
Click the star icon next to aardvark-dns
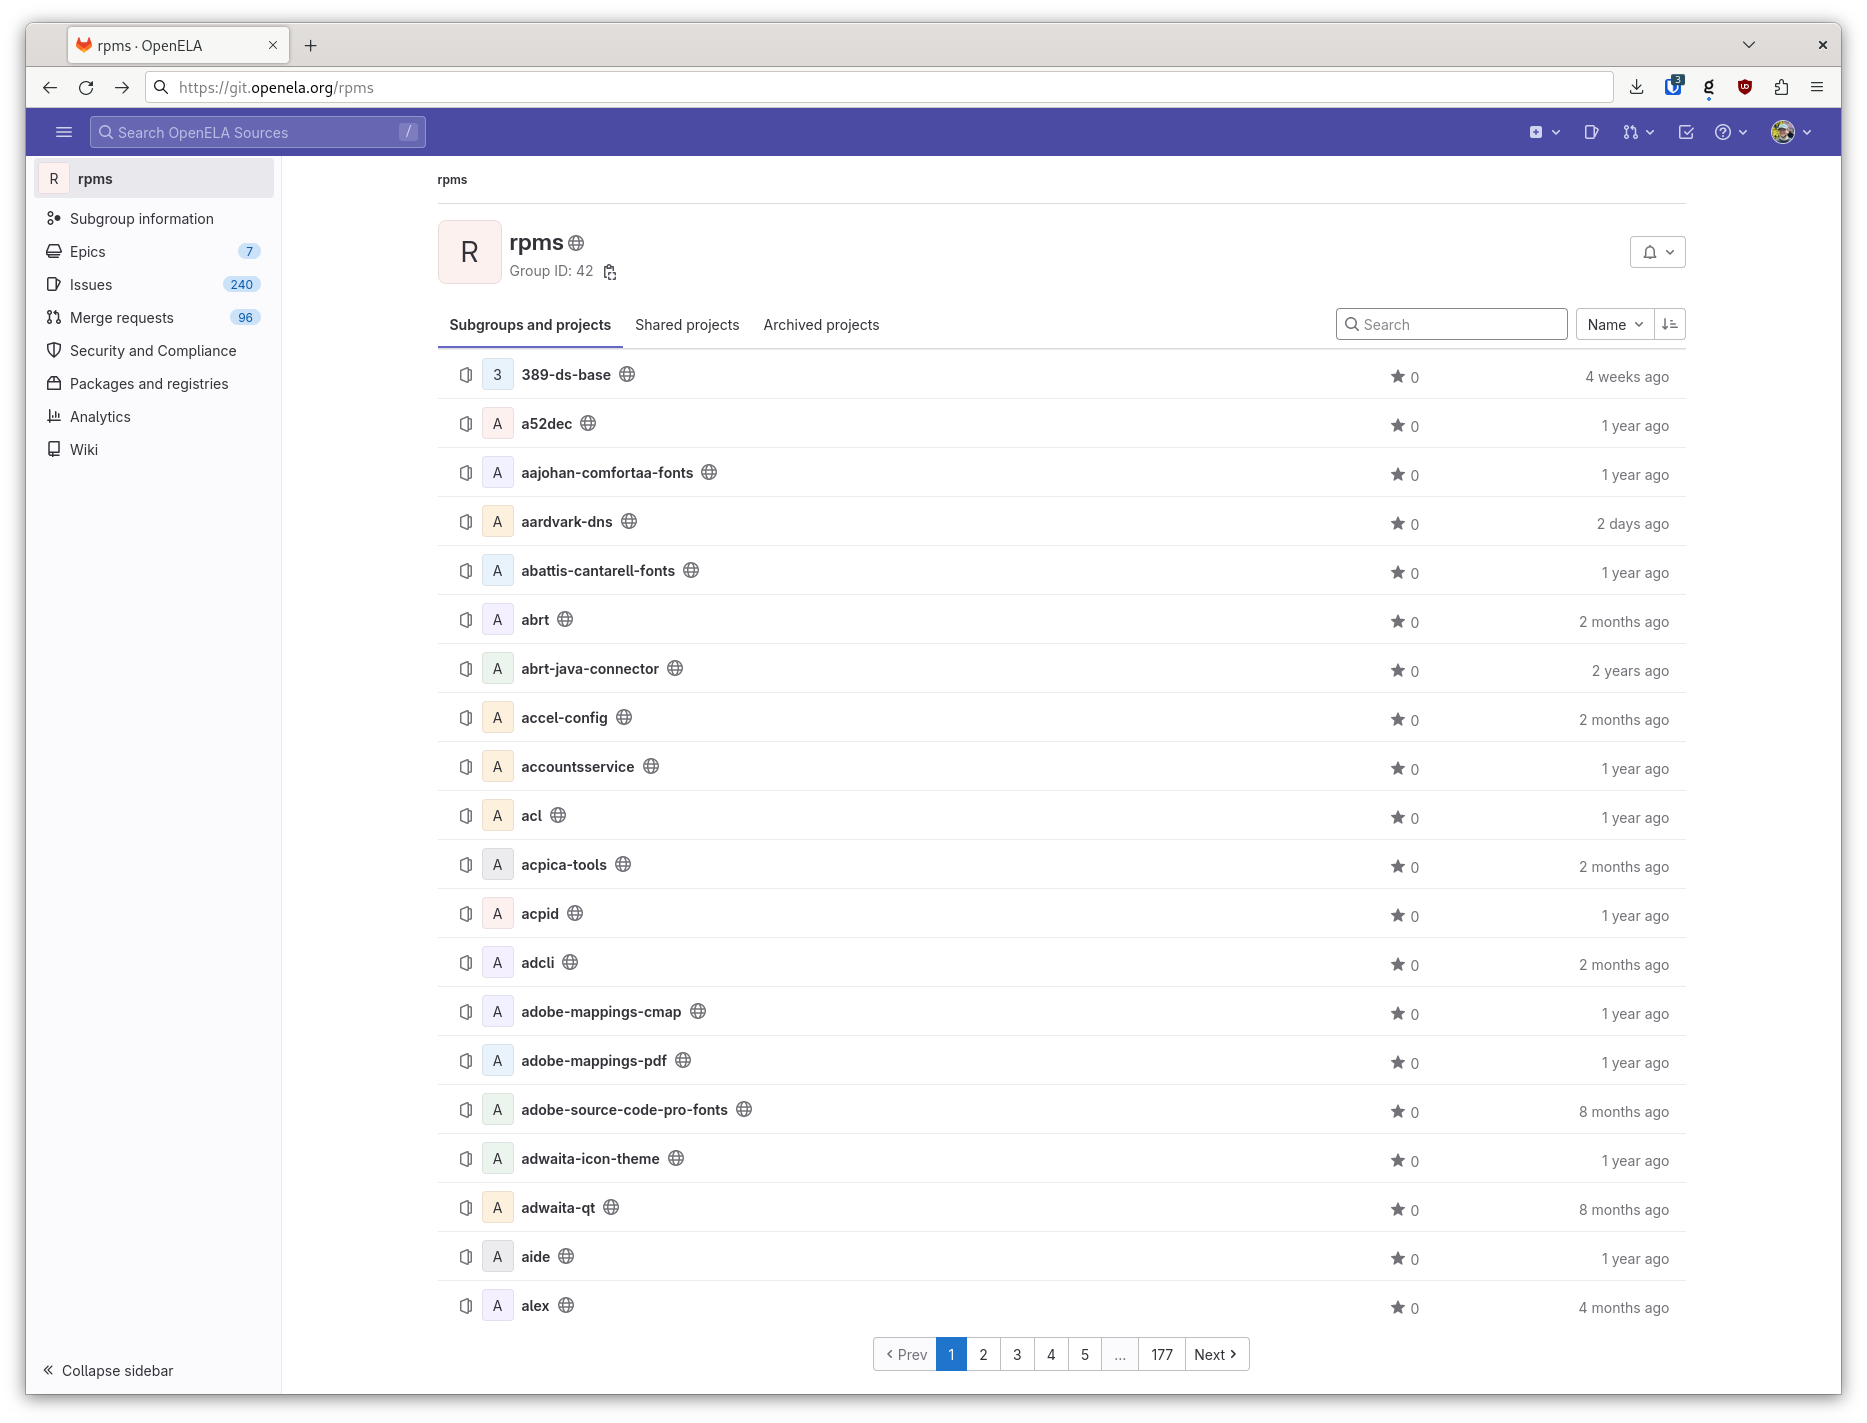coord(1397,523)
